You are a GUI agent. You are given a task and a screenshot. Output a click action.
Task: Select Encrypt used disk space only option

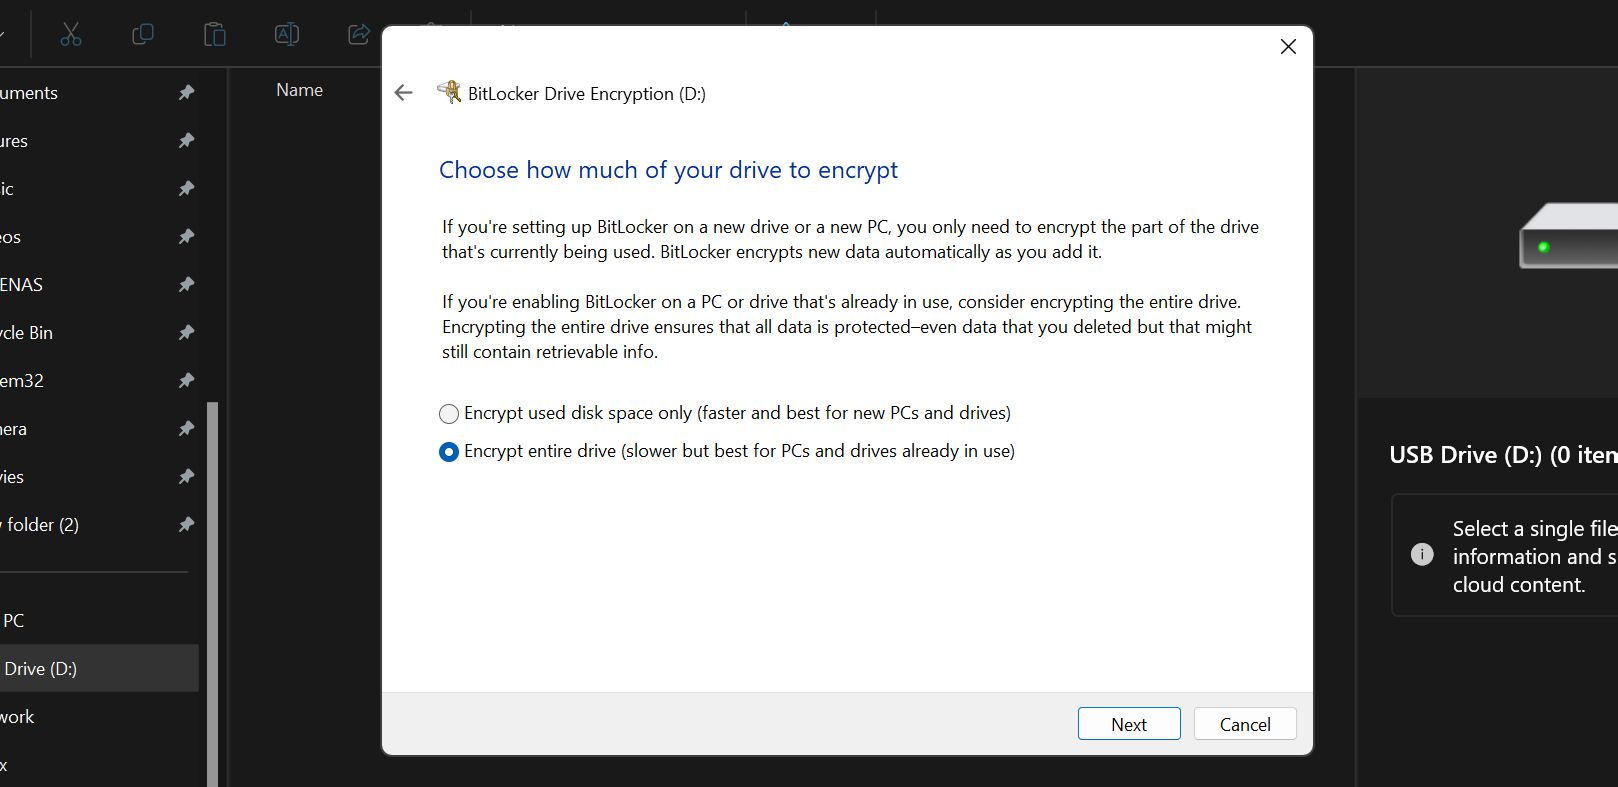pyautogui.click(x=449, y=414)
